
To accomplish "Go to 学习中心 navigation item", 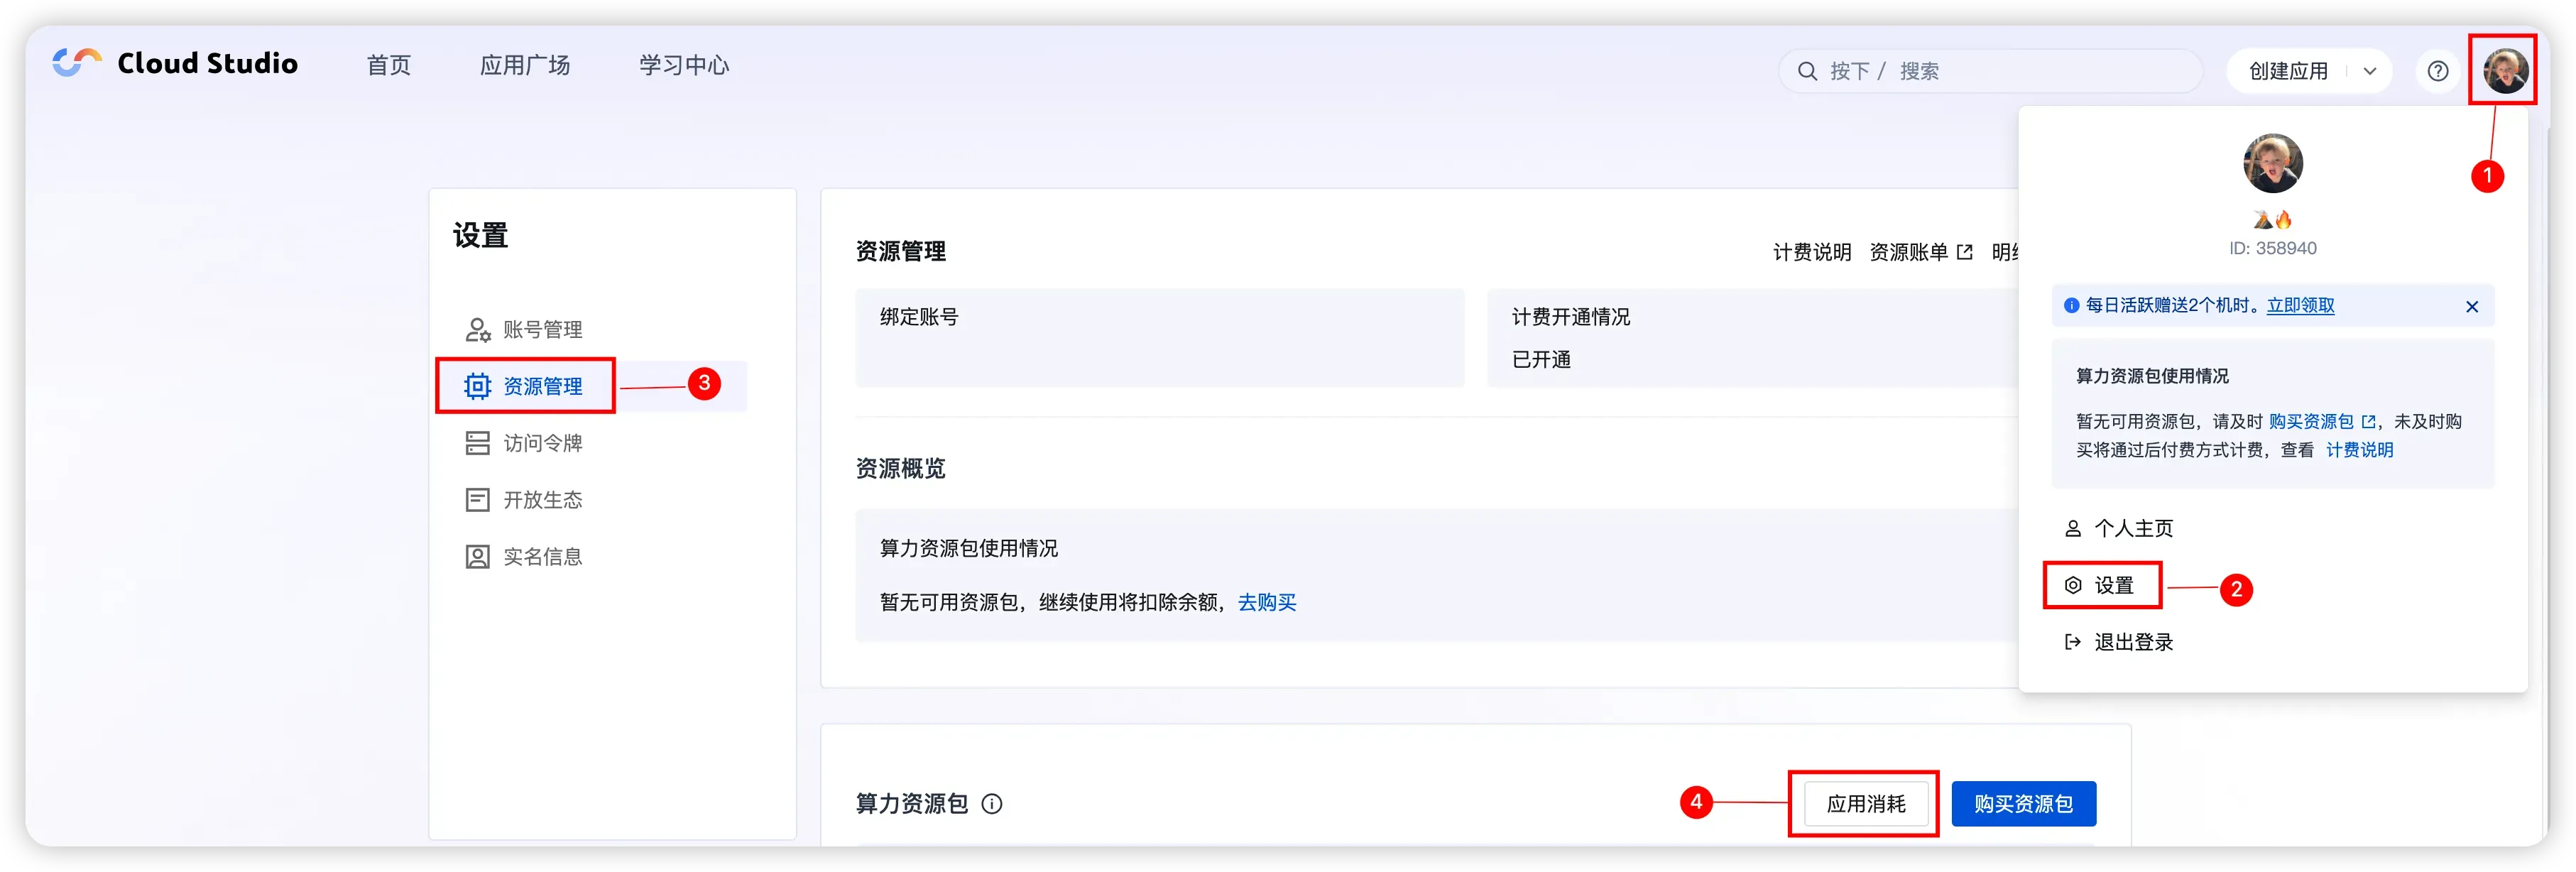I will point(684,65).
